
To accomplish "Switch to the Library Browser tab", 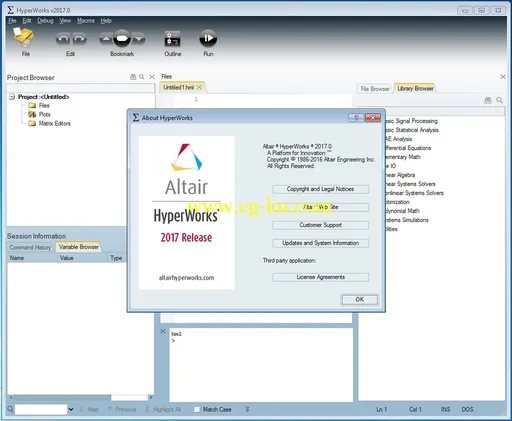I will pos(415,88).
